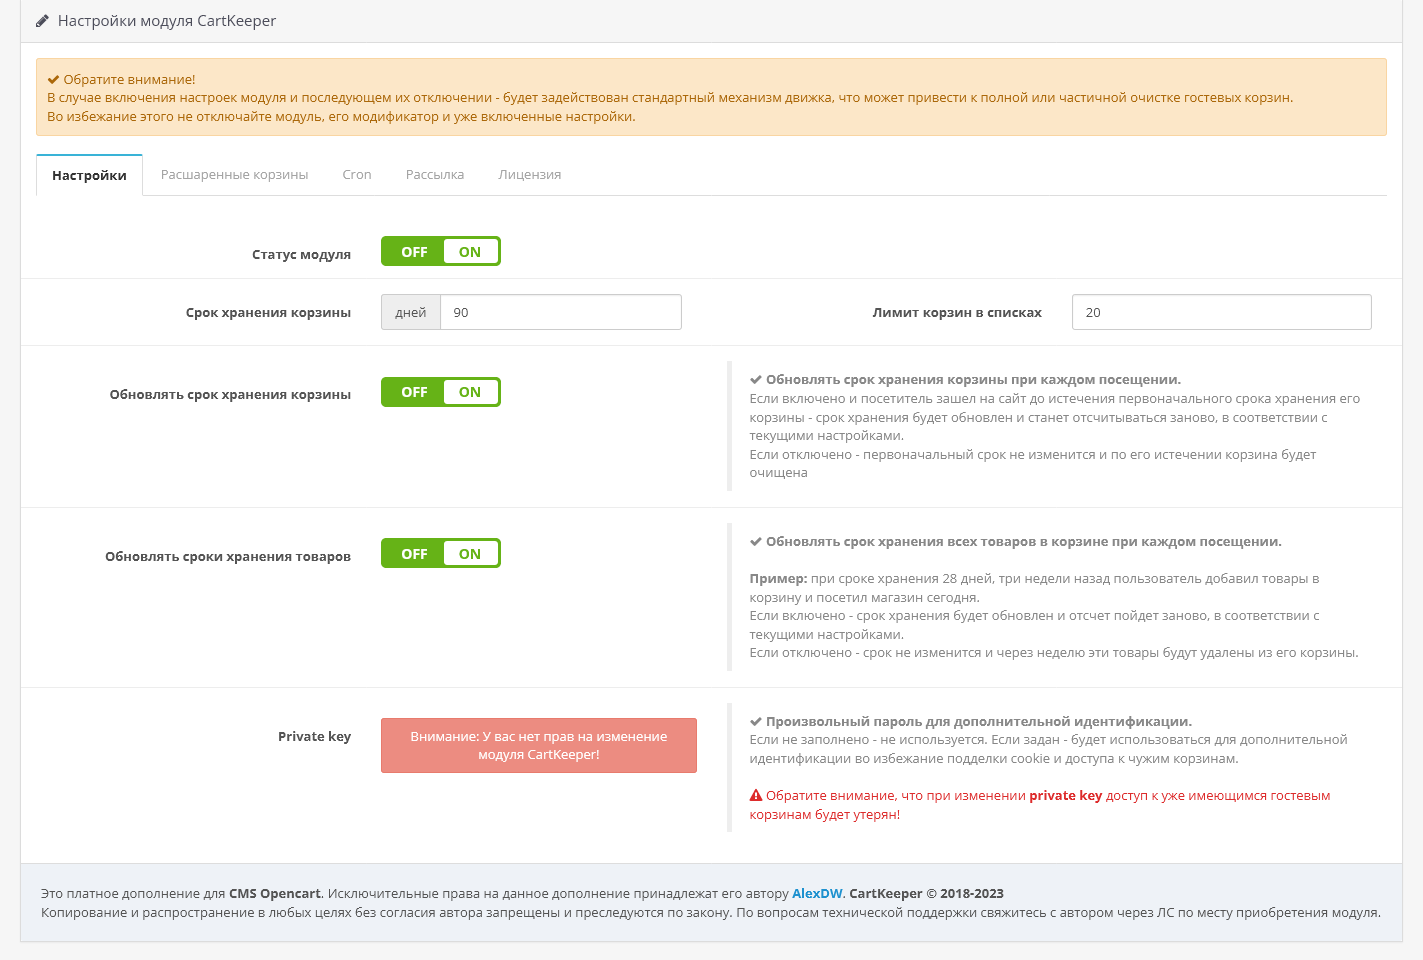Click checkmark icon beside the password description
The width and height of the screenshot is (1423, 960).
[x=756, y=722]
